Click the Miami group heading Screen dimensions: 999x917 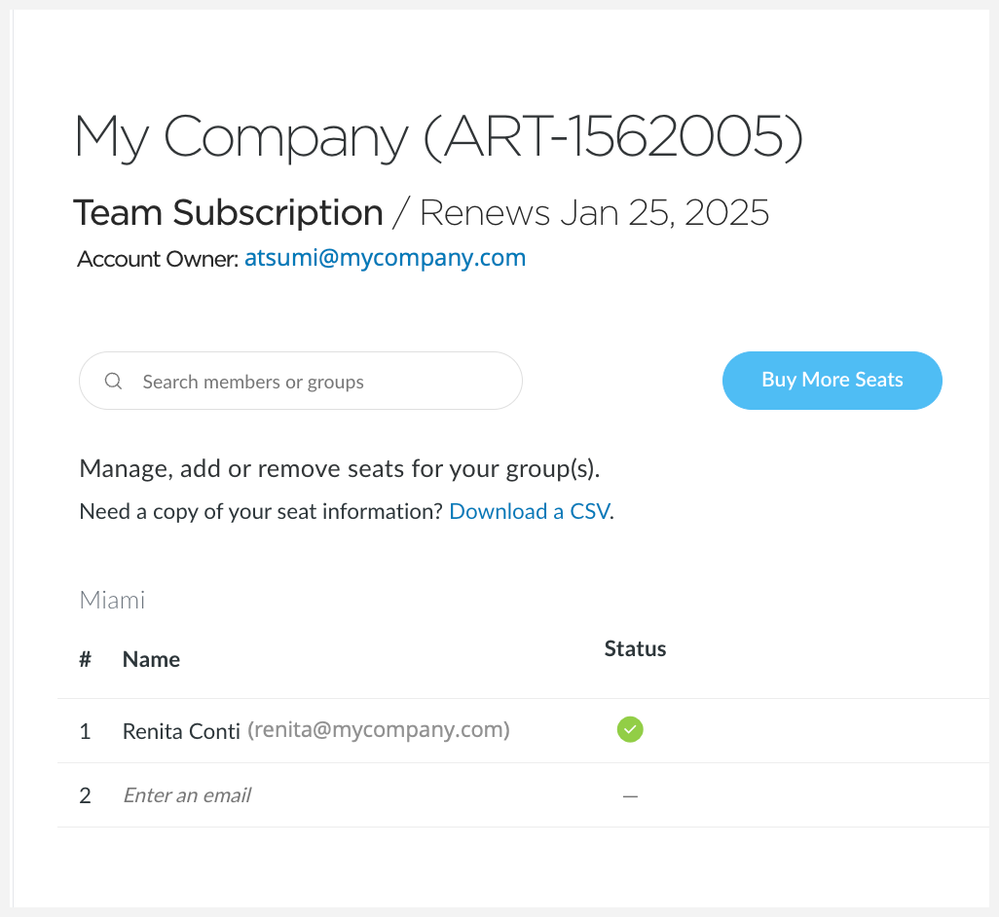[112, 600]
